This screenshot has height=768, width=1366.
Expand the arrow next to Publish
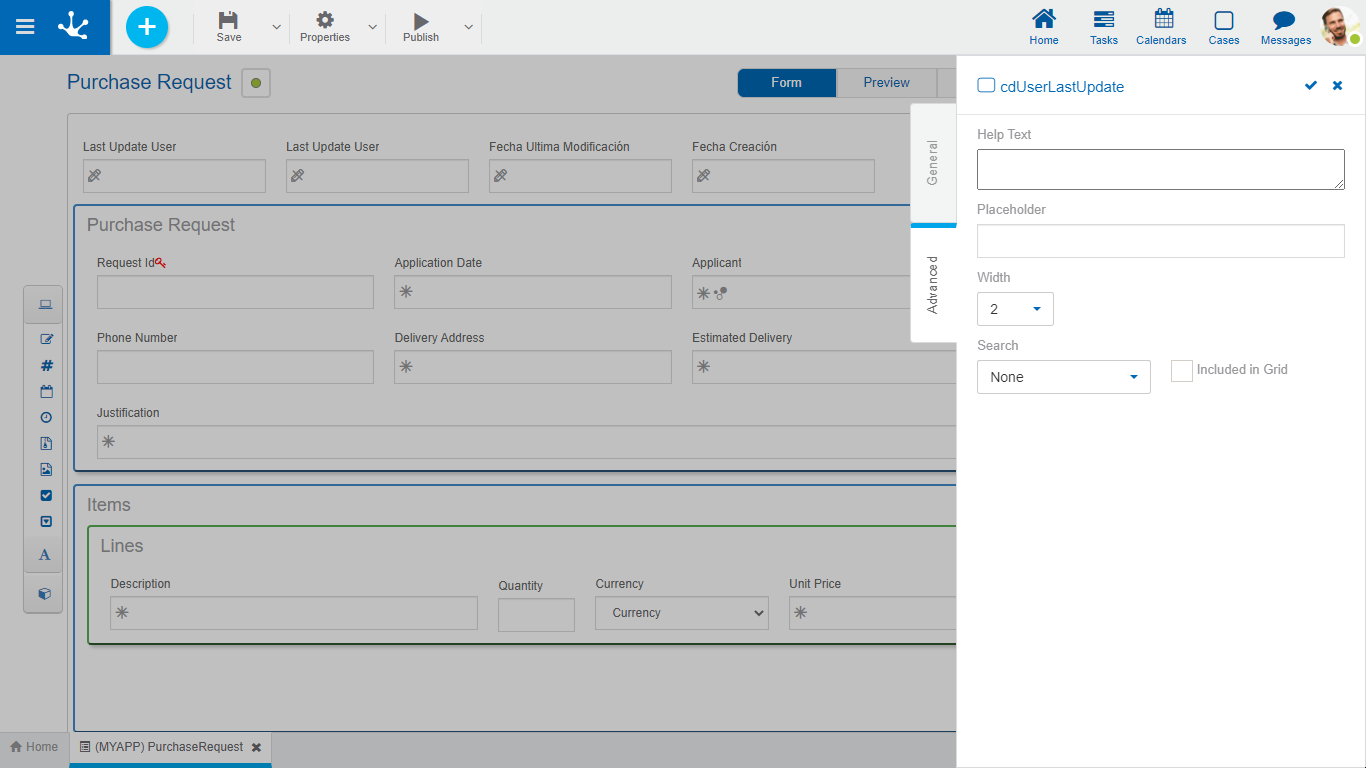click(x=468, y=27)
